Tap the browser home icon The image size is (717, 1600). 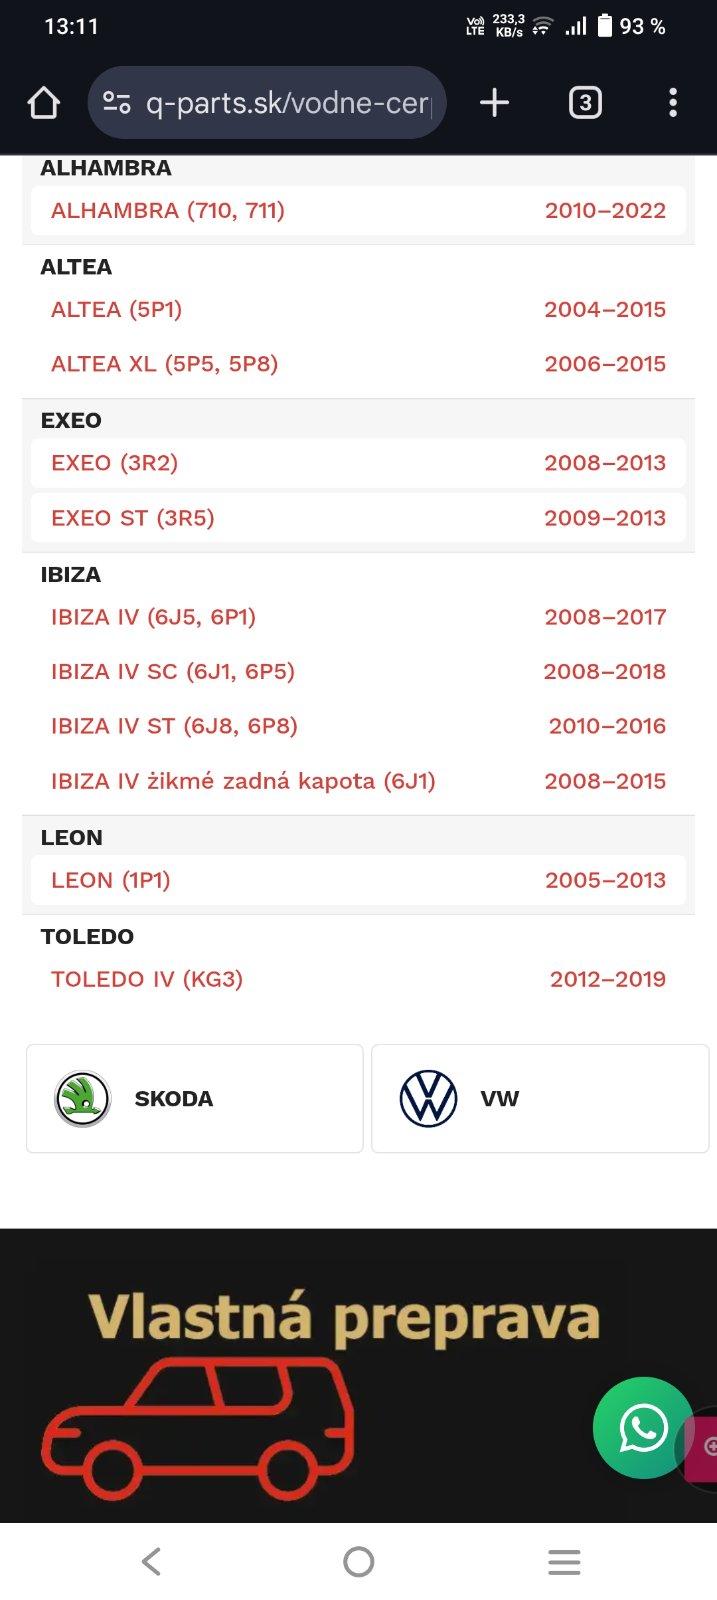click(44, 103)
